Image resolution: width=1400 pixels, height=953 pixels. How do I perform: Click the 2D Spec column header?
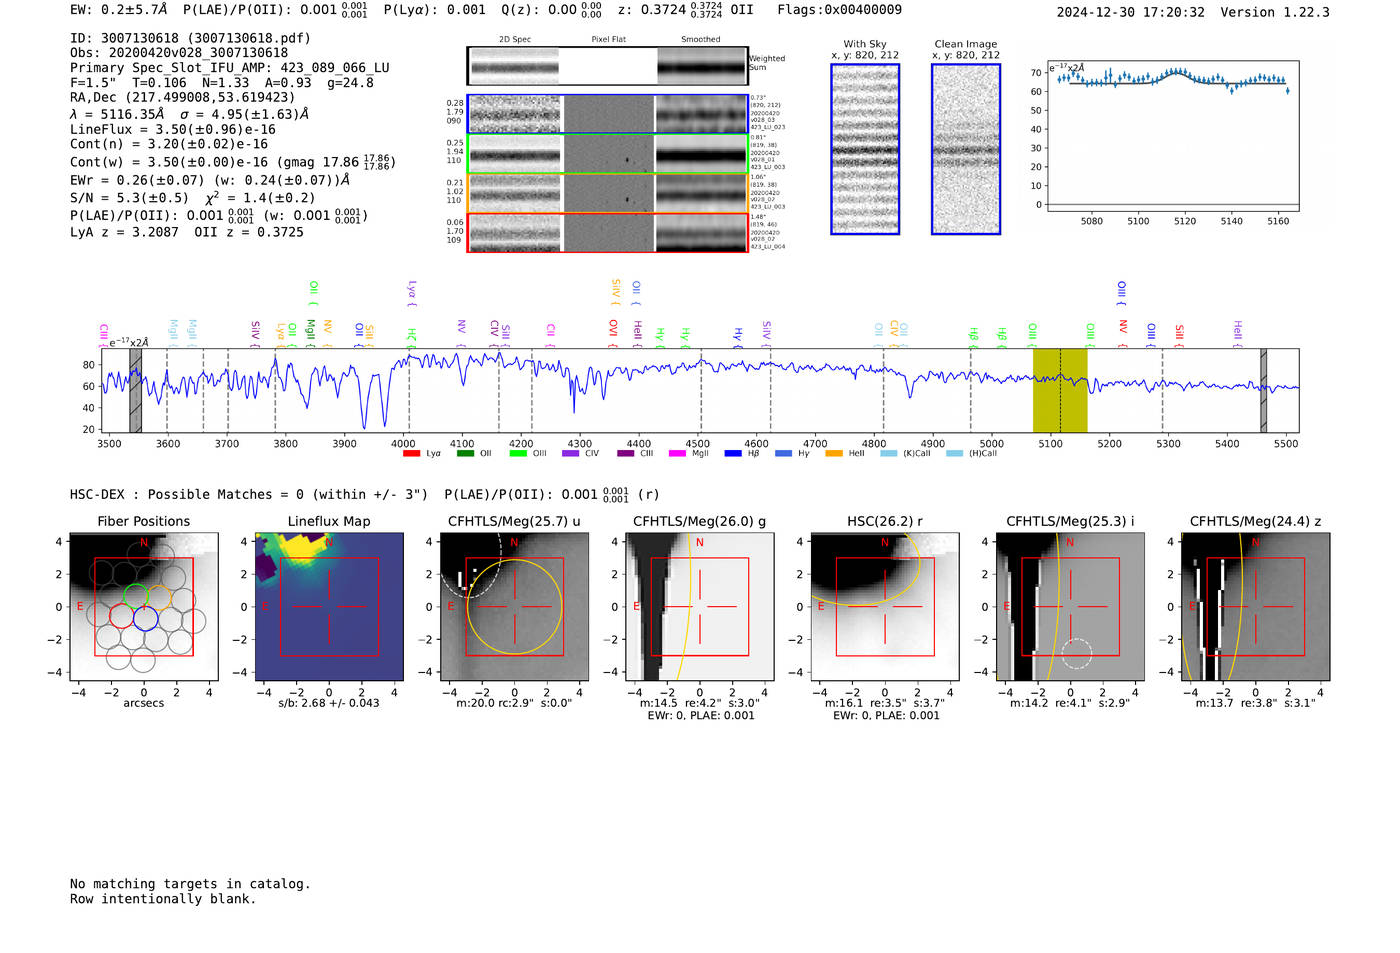[x=515, y=40]
